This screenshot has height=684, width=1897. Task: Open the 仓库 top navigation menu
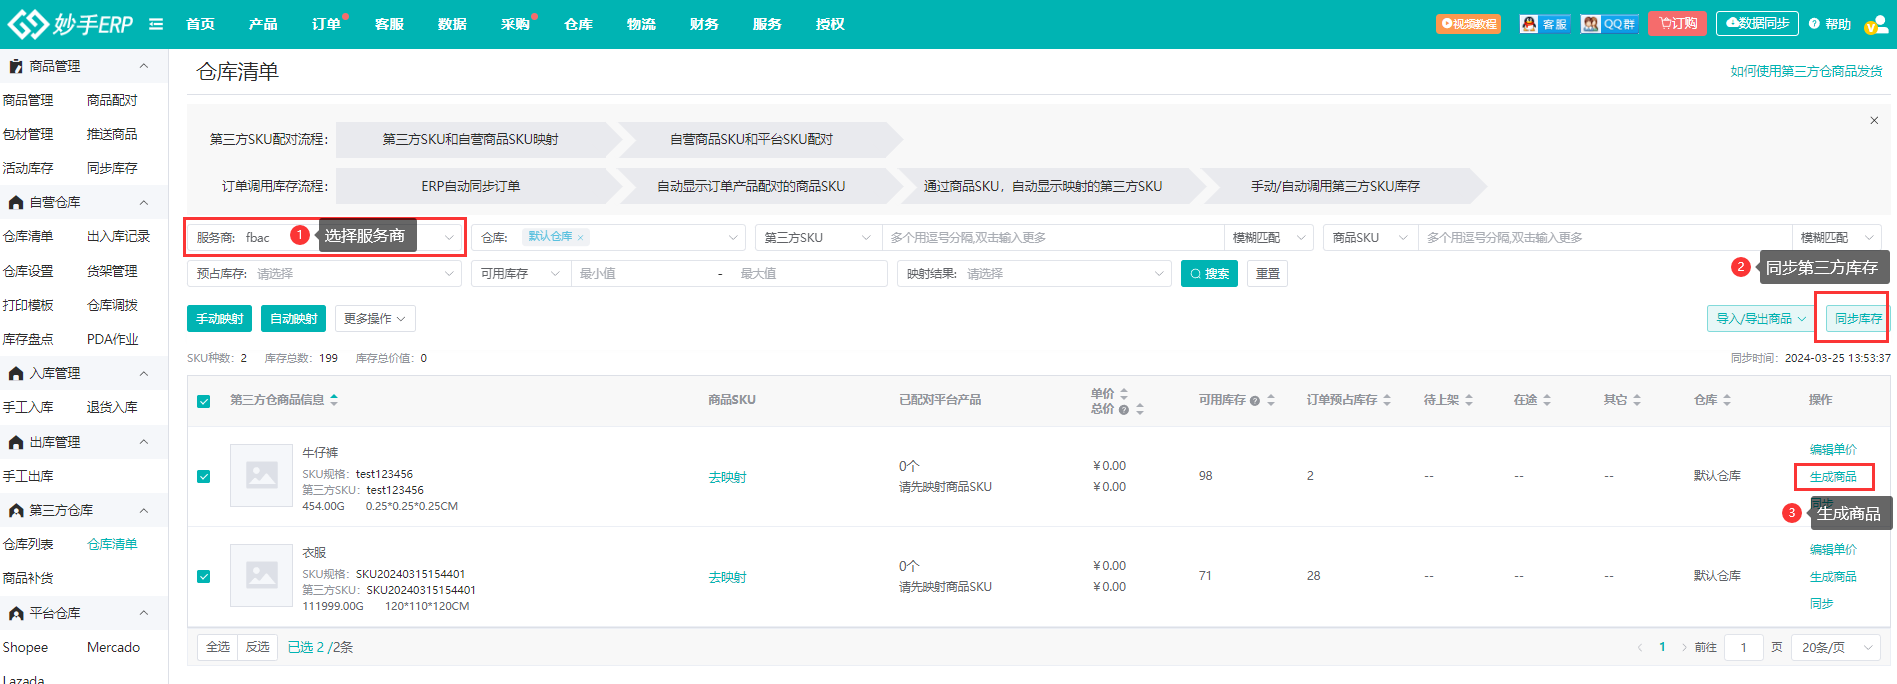(578, 24)
